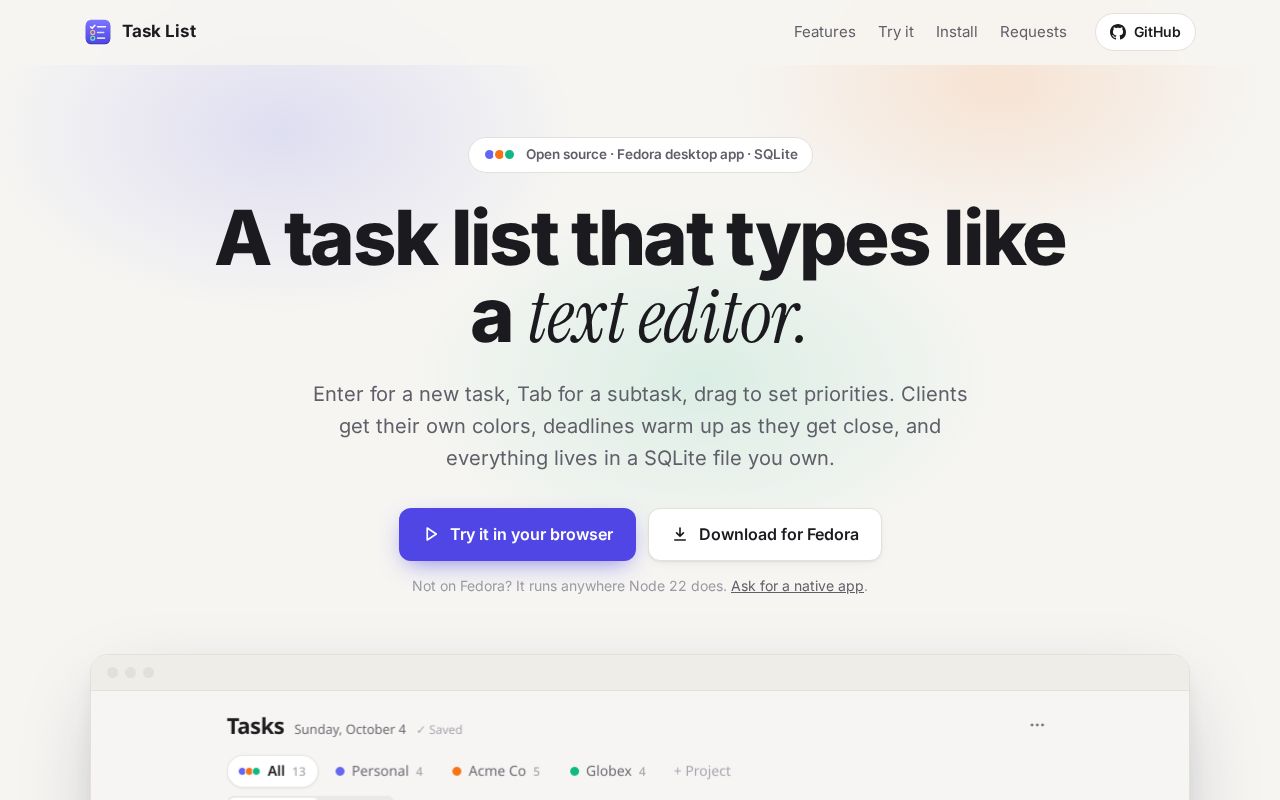Viewport: 1280px width, 800px height.
Task: Follow the Ask for a native app link
Action: coord(797,586)
